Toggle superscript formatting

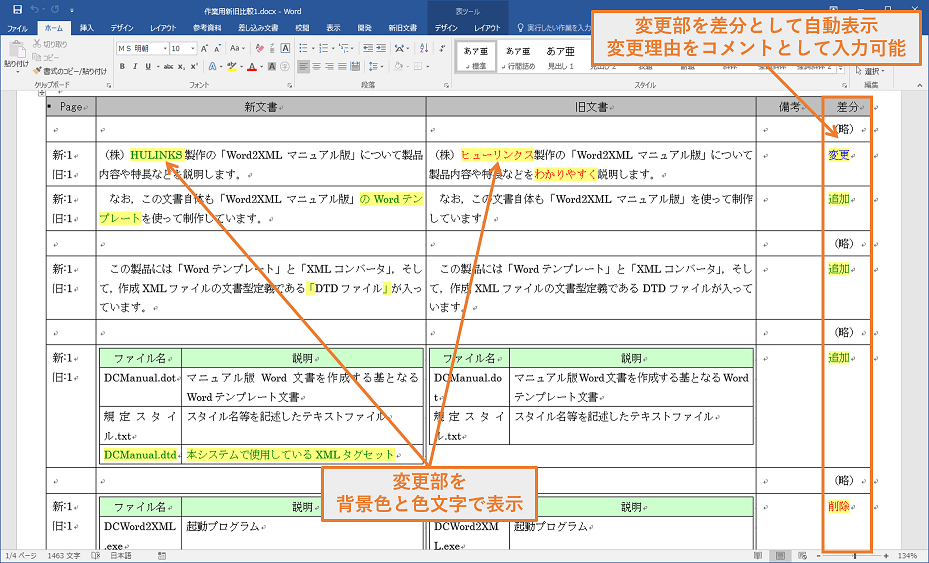[194, 66]
